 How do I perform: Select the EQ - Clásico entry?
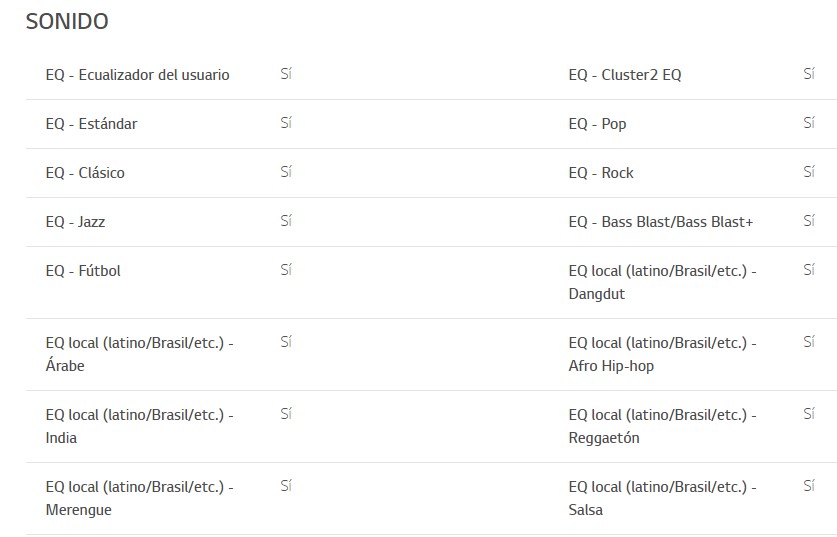coord(85,173)
